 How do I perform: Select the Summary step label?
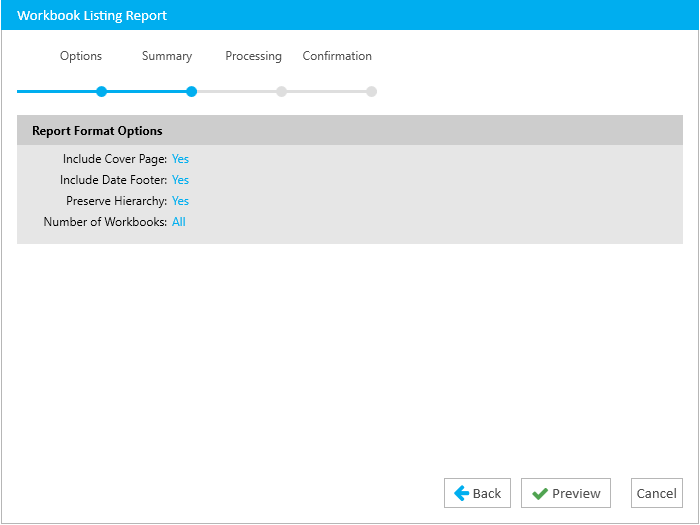click(x=167, y=56)
